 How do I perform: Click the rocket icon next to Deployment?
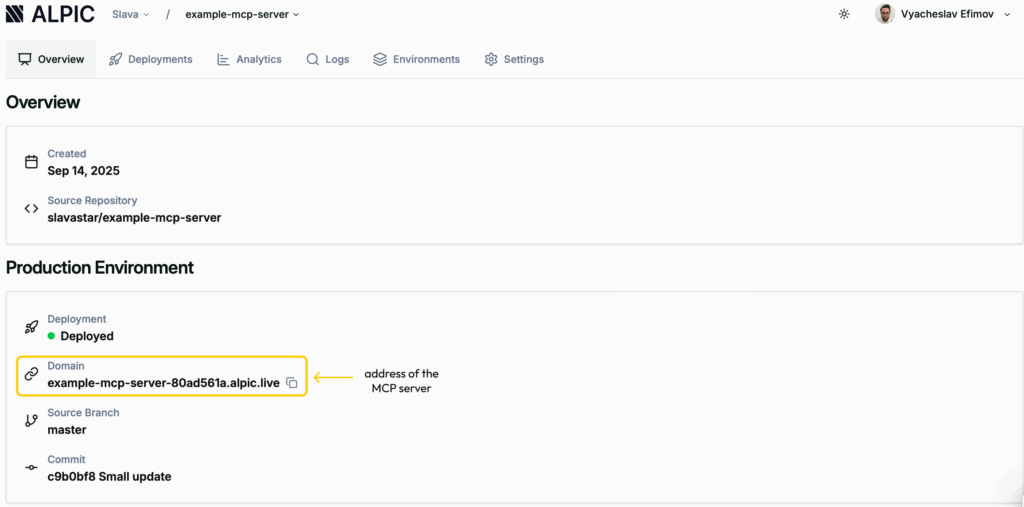tap(31, 327)
